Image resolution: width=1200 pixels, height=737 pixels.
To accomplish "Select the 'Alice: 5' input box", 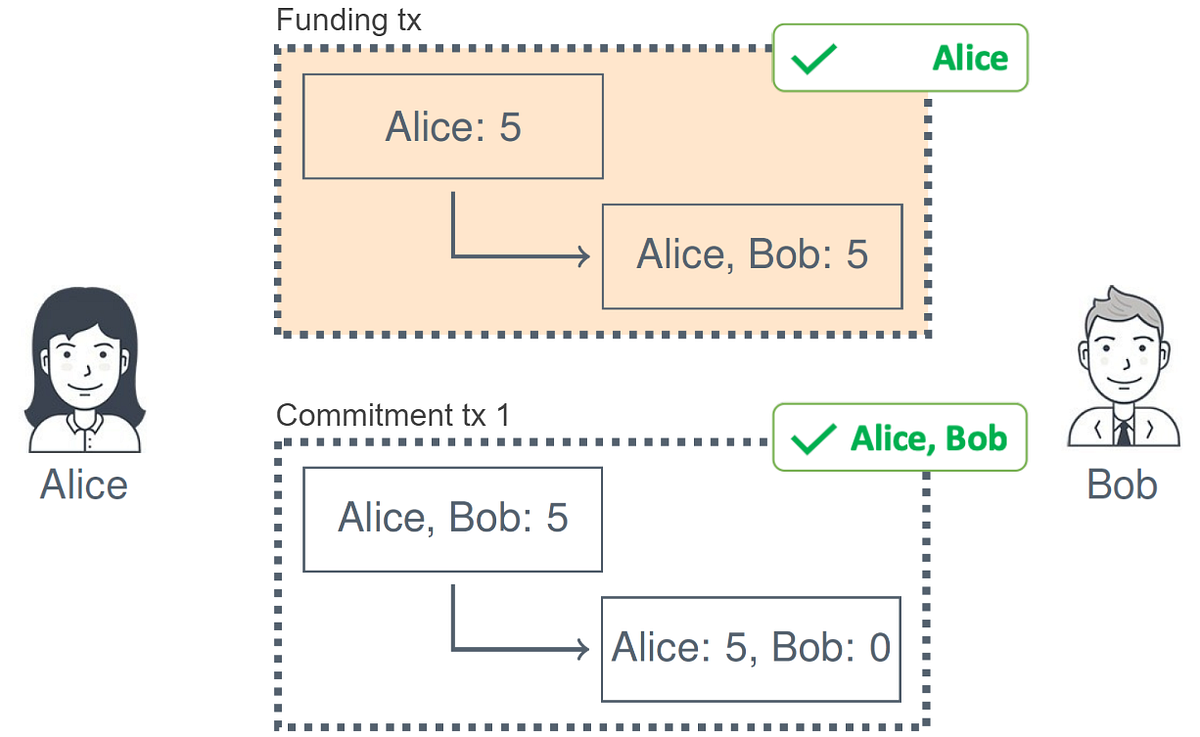I will [453, 126].
